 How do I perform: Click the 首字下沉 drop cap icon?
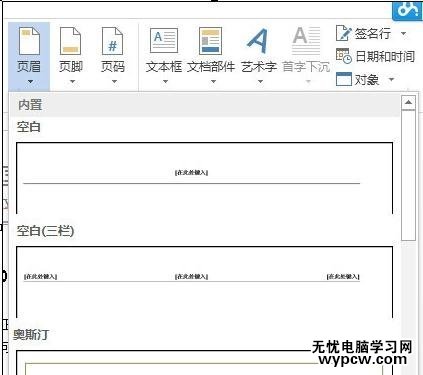click(306, 41)
